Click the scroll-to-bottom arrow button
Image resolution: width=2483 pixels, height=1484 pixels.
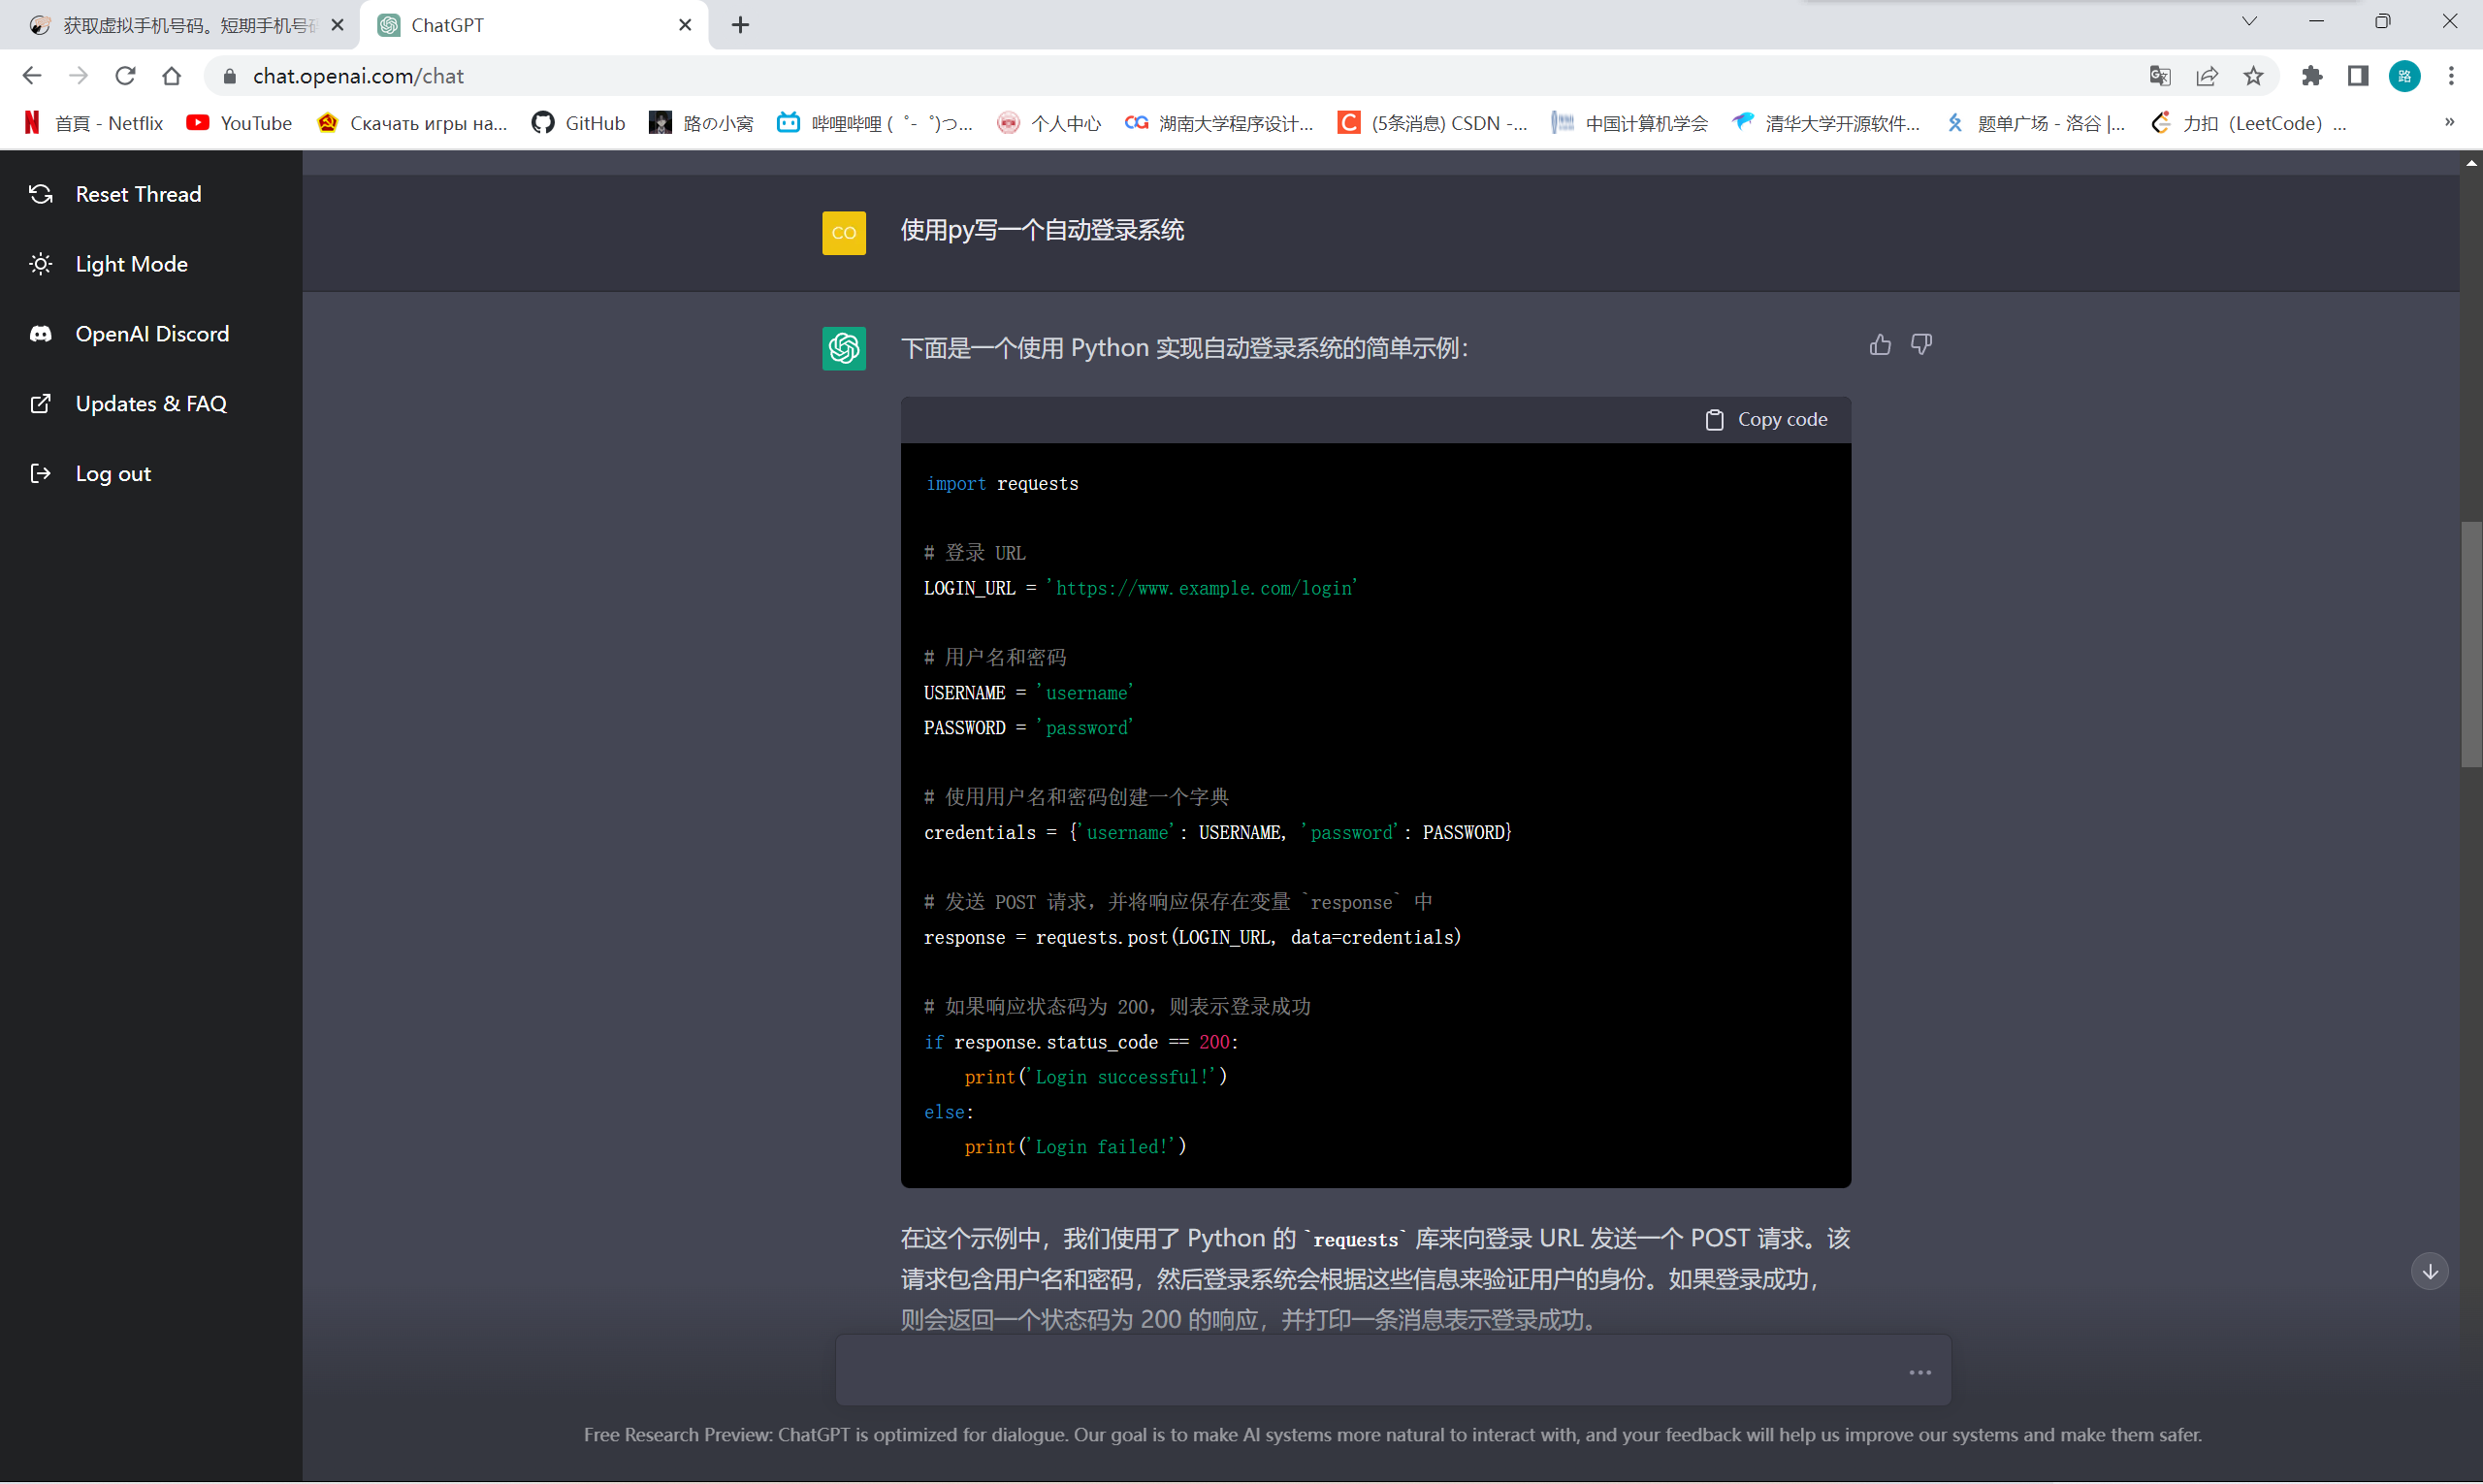coord(2429,1272)
